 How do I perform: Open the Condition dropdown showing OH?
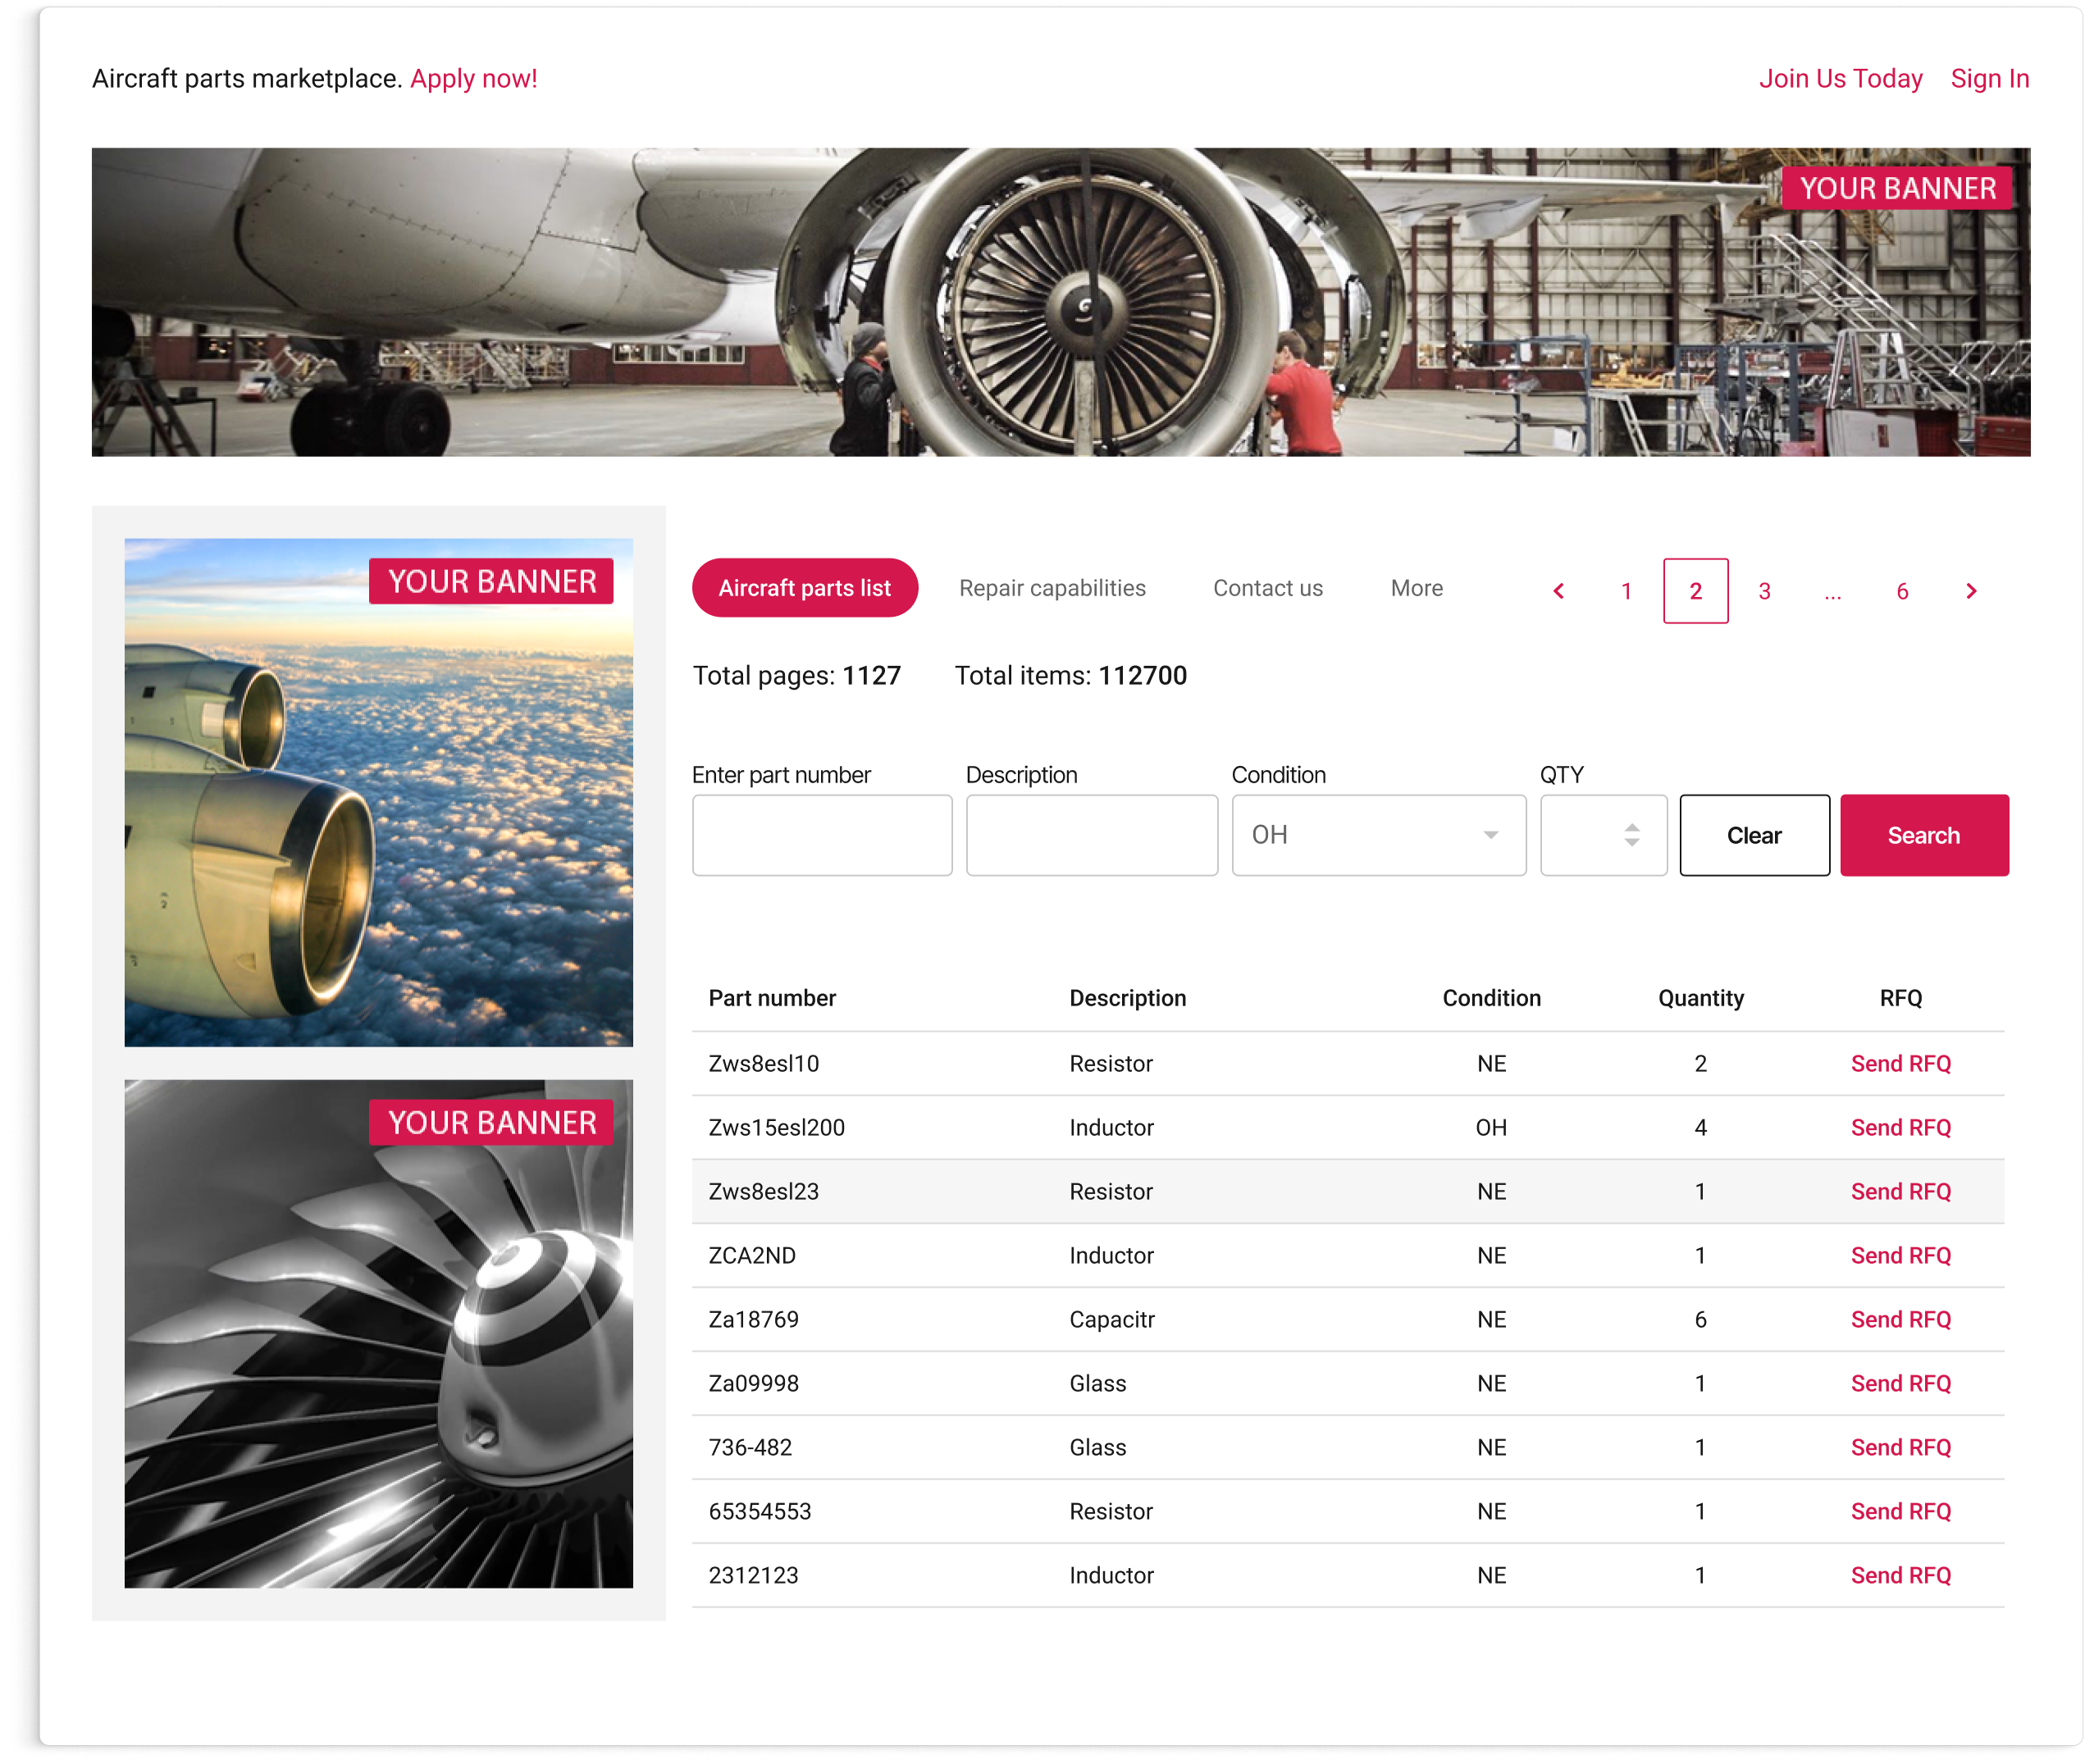point(1378,835)
